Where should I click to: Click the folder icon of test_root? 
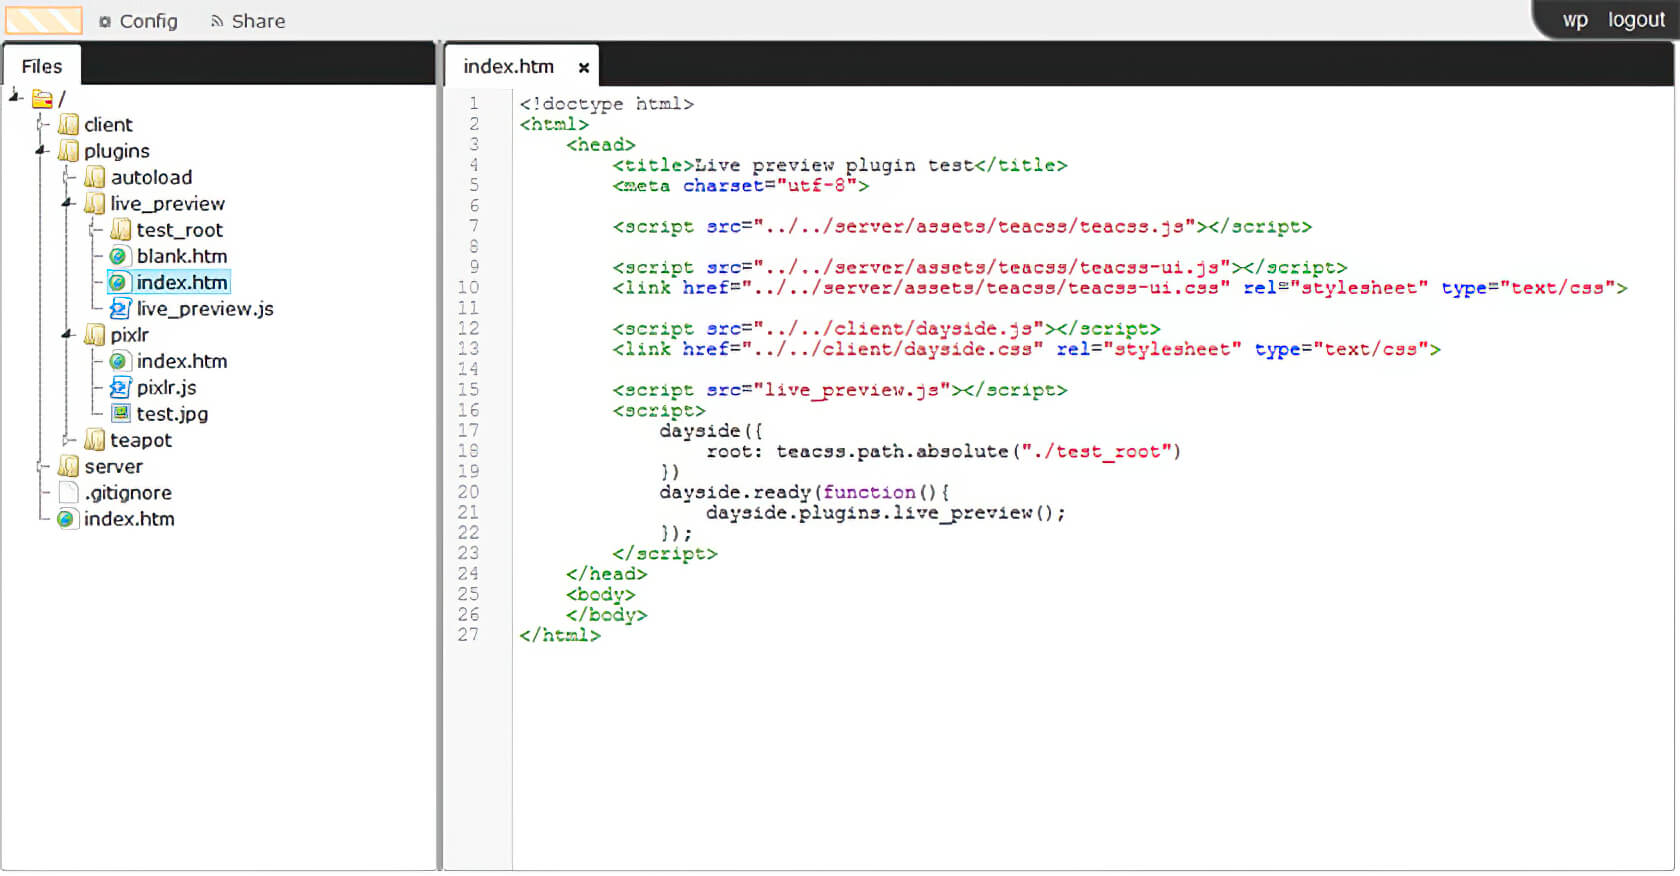[120, 231]
